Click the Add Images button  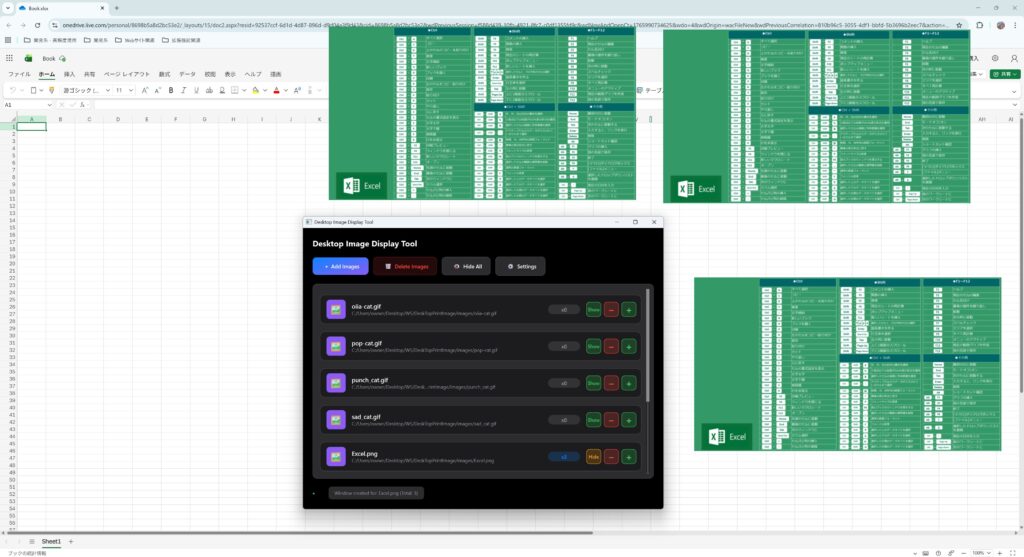[x=340, y=266]
